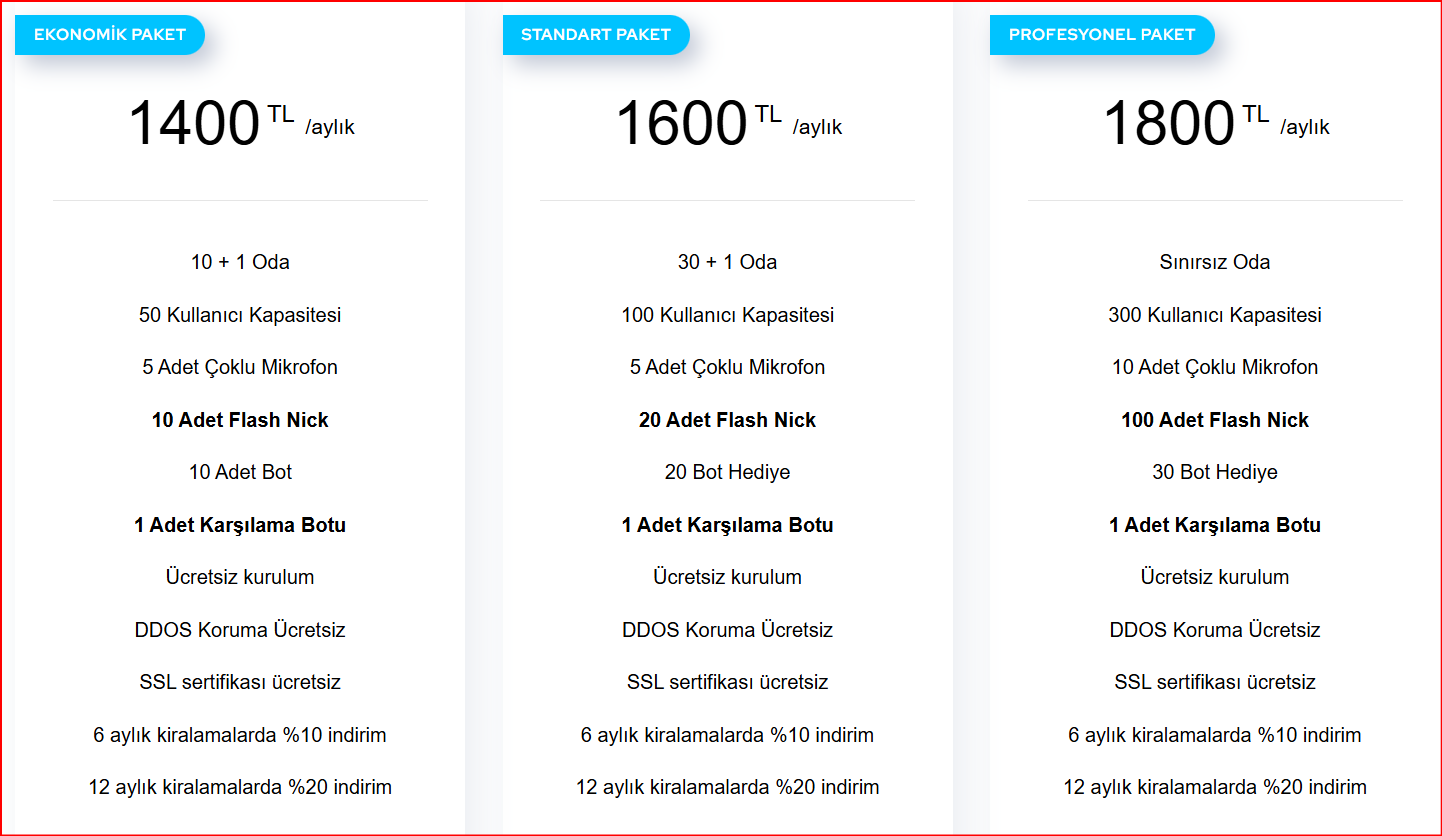The width and height of the screenshot is (1442, 836).
Task: Select 'Sınırsız Oda' in professional package
Action: coord(1215,262)
